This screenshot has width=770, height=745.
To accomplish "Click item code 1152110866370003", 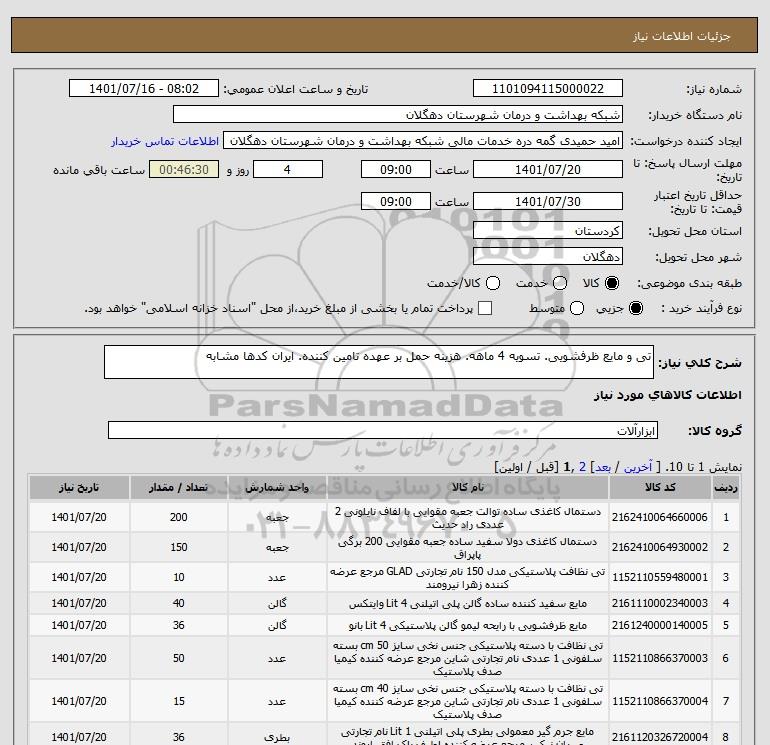I will (x=660, y=658).
